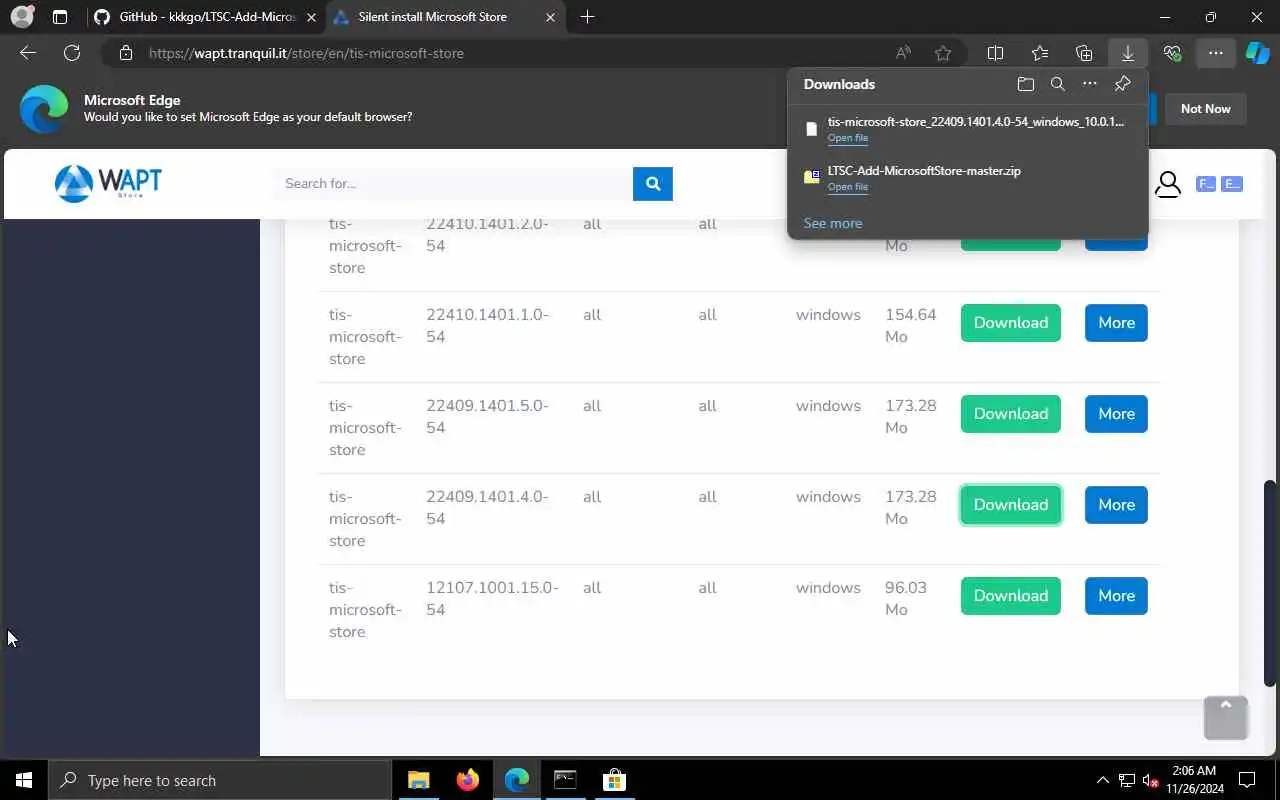Select size text 96.03 Mo

906,599
